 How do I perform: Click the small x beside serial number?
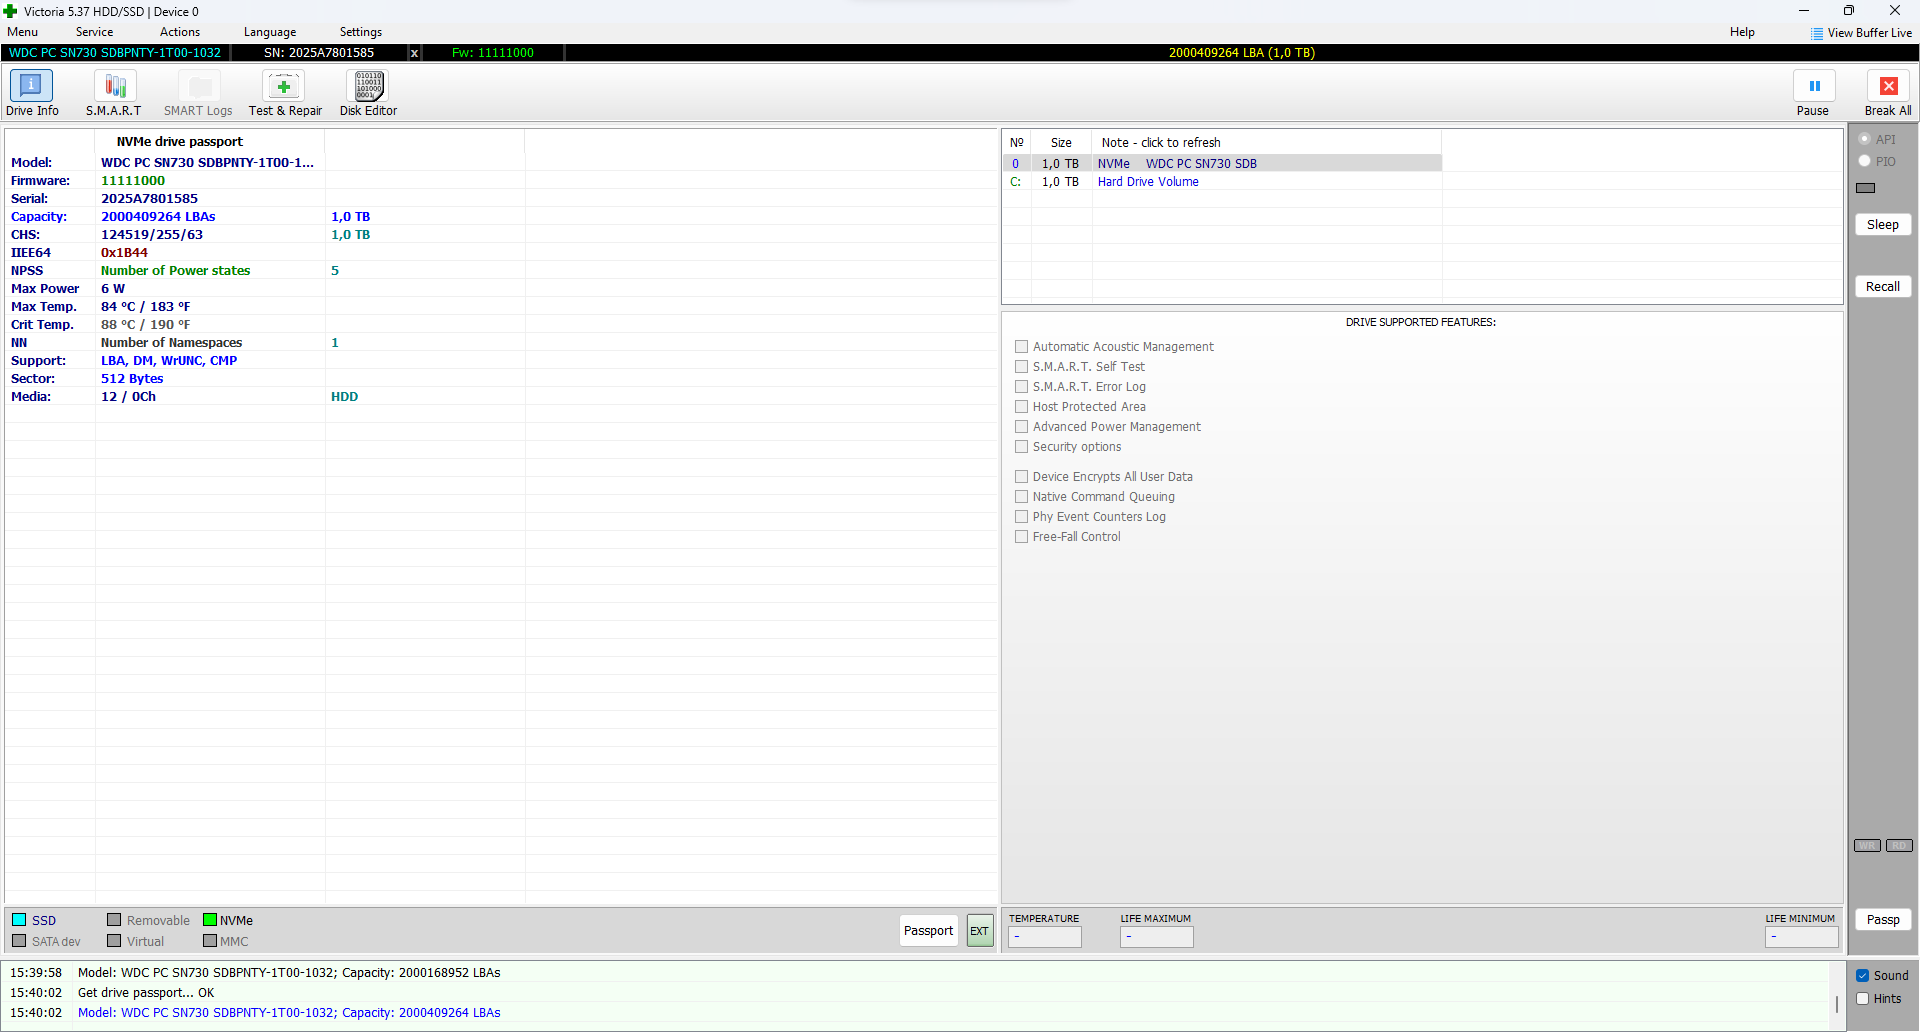pos(414,53)
